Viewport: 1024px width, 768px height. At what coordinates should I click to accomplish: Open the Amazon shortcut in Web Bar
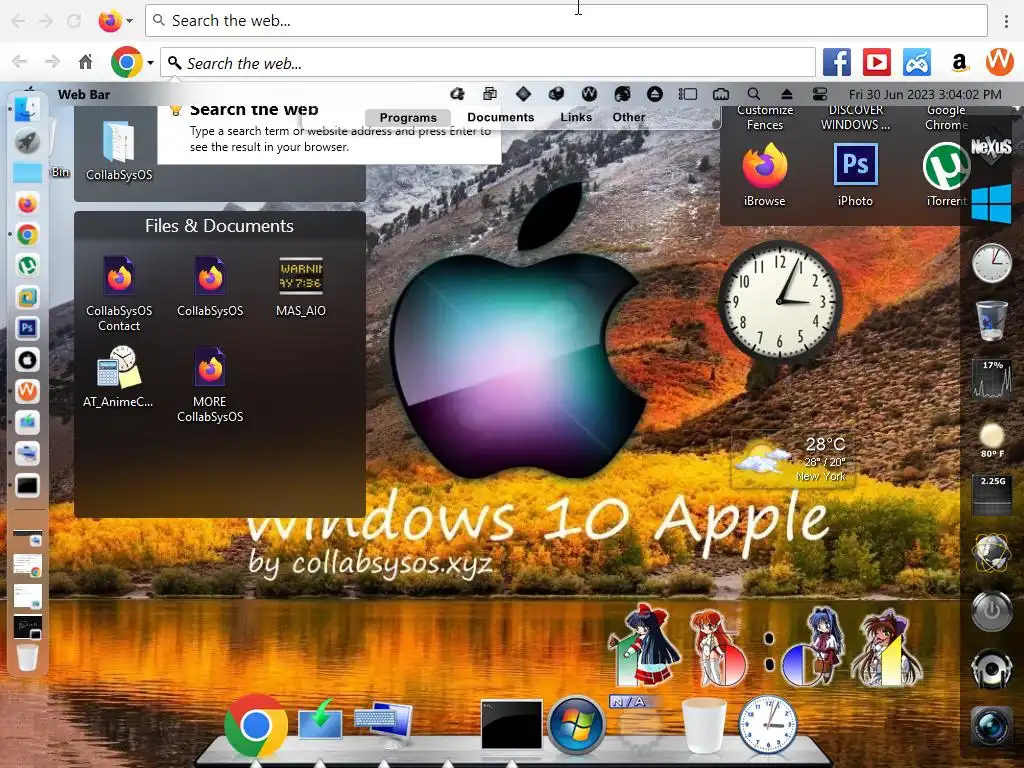click(959, 63)
